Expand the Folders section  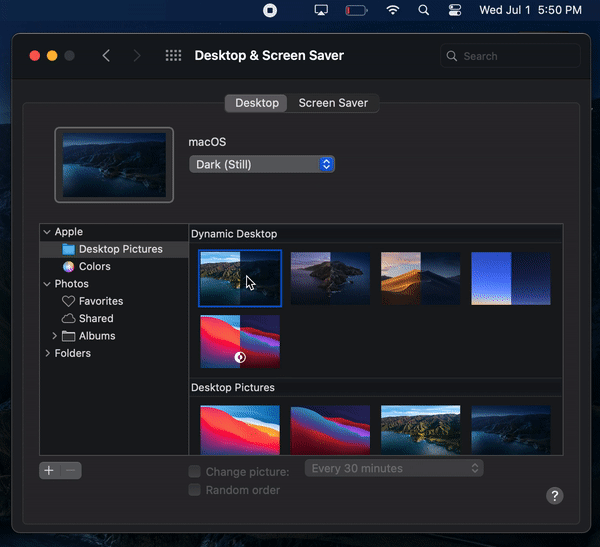point(47,353)
